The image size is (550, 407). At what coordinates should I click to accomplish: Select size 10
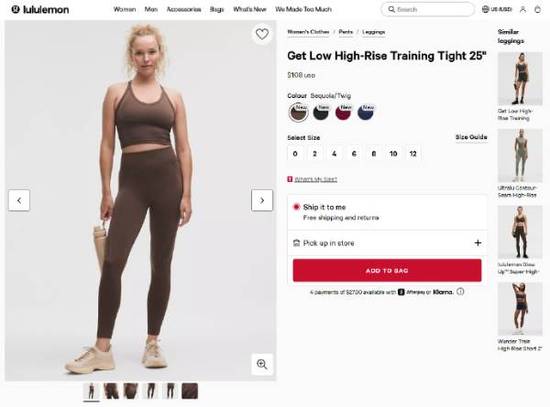(x=393, y=154)
